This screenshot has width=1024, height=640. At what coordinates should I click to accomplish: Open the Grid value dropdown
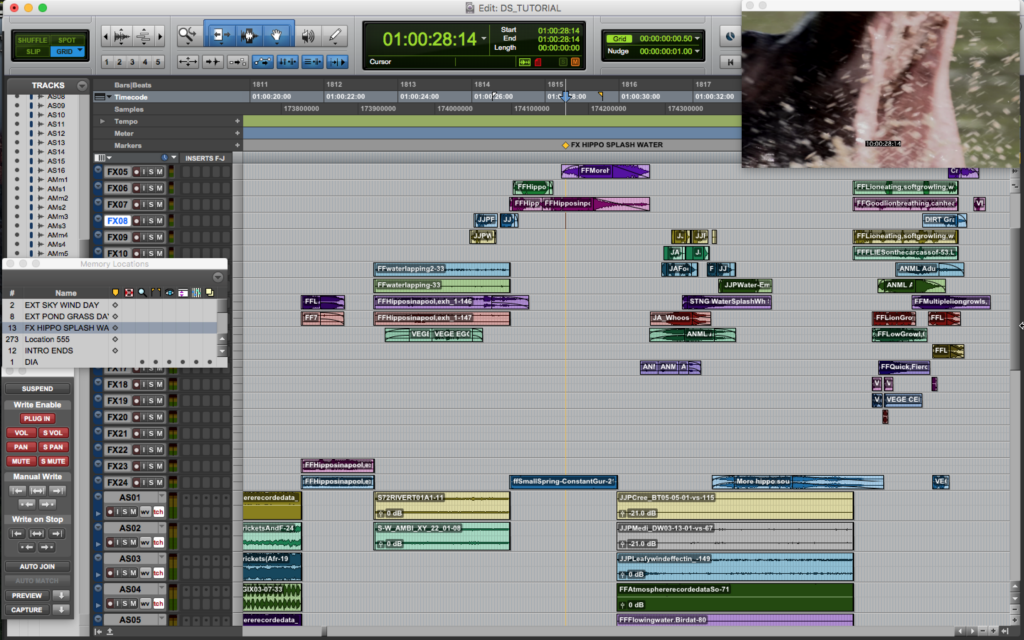(697, 39)
